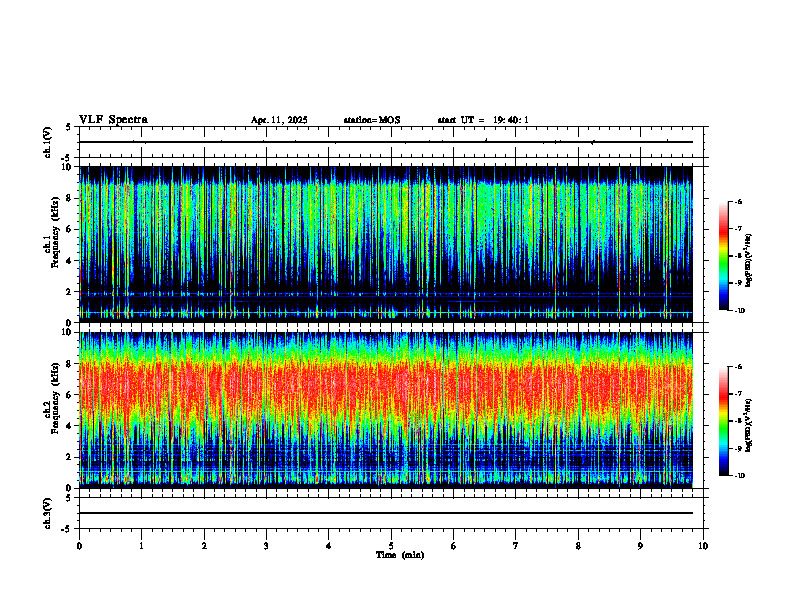
Task: Click the ch.3(V) axis "-5" tick label
Action: coord(67,529)
